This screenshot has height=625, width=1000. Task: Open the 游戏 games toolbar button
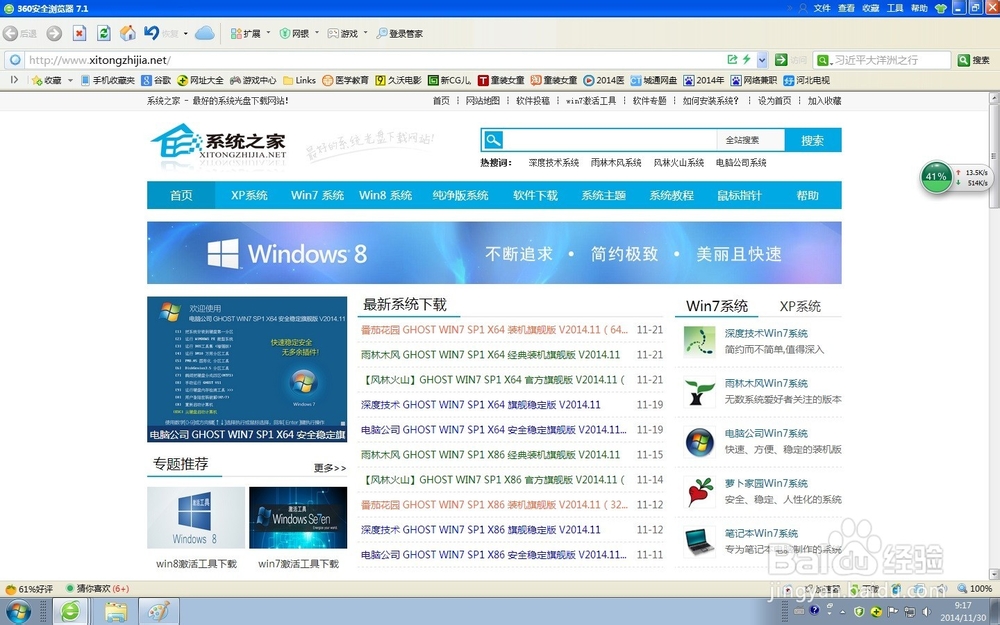click(x=342, y=33)
